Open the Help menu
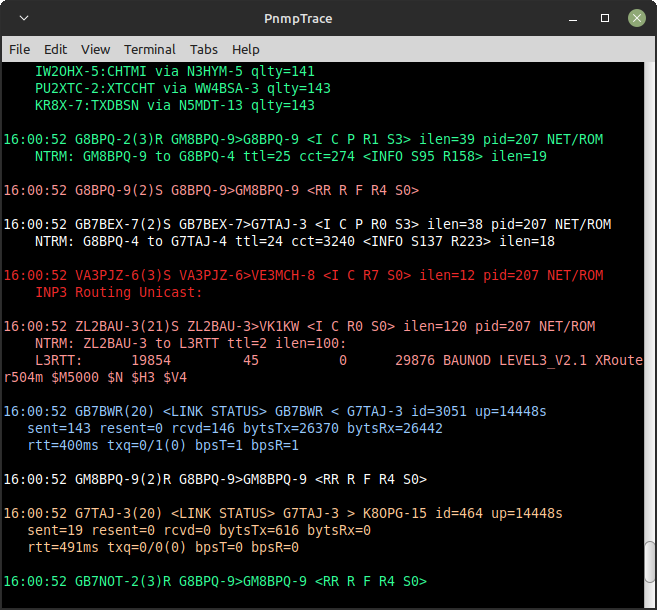Screen dimensions: 657x610 [x=245, y=49]
